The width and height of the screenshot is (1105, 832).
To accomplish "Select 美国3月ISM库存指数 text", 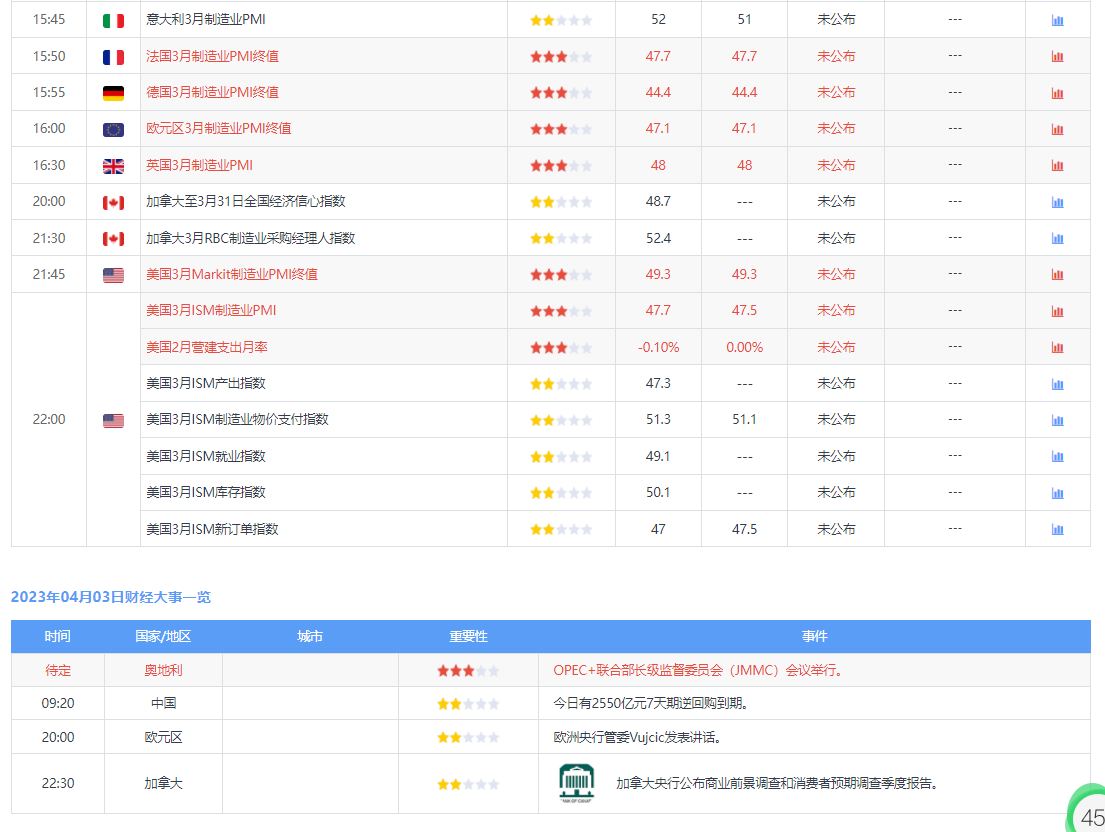I will click(x=206, y=492).
